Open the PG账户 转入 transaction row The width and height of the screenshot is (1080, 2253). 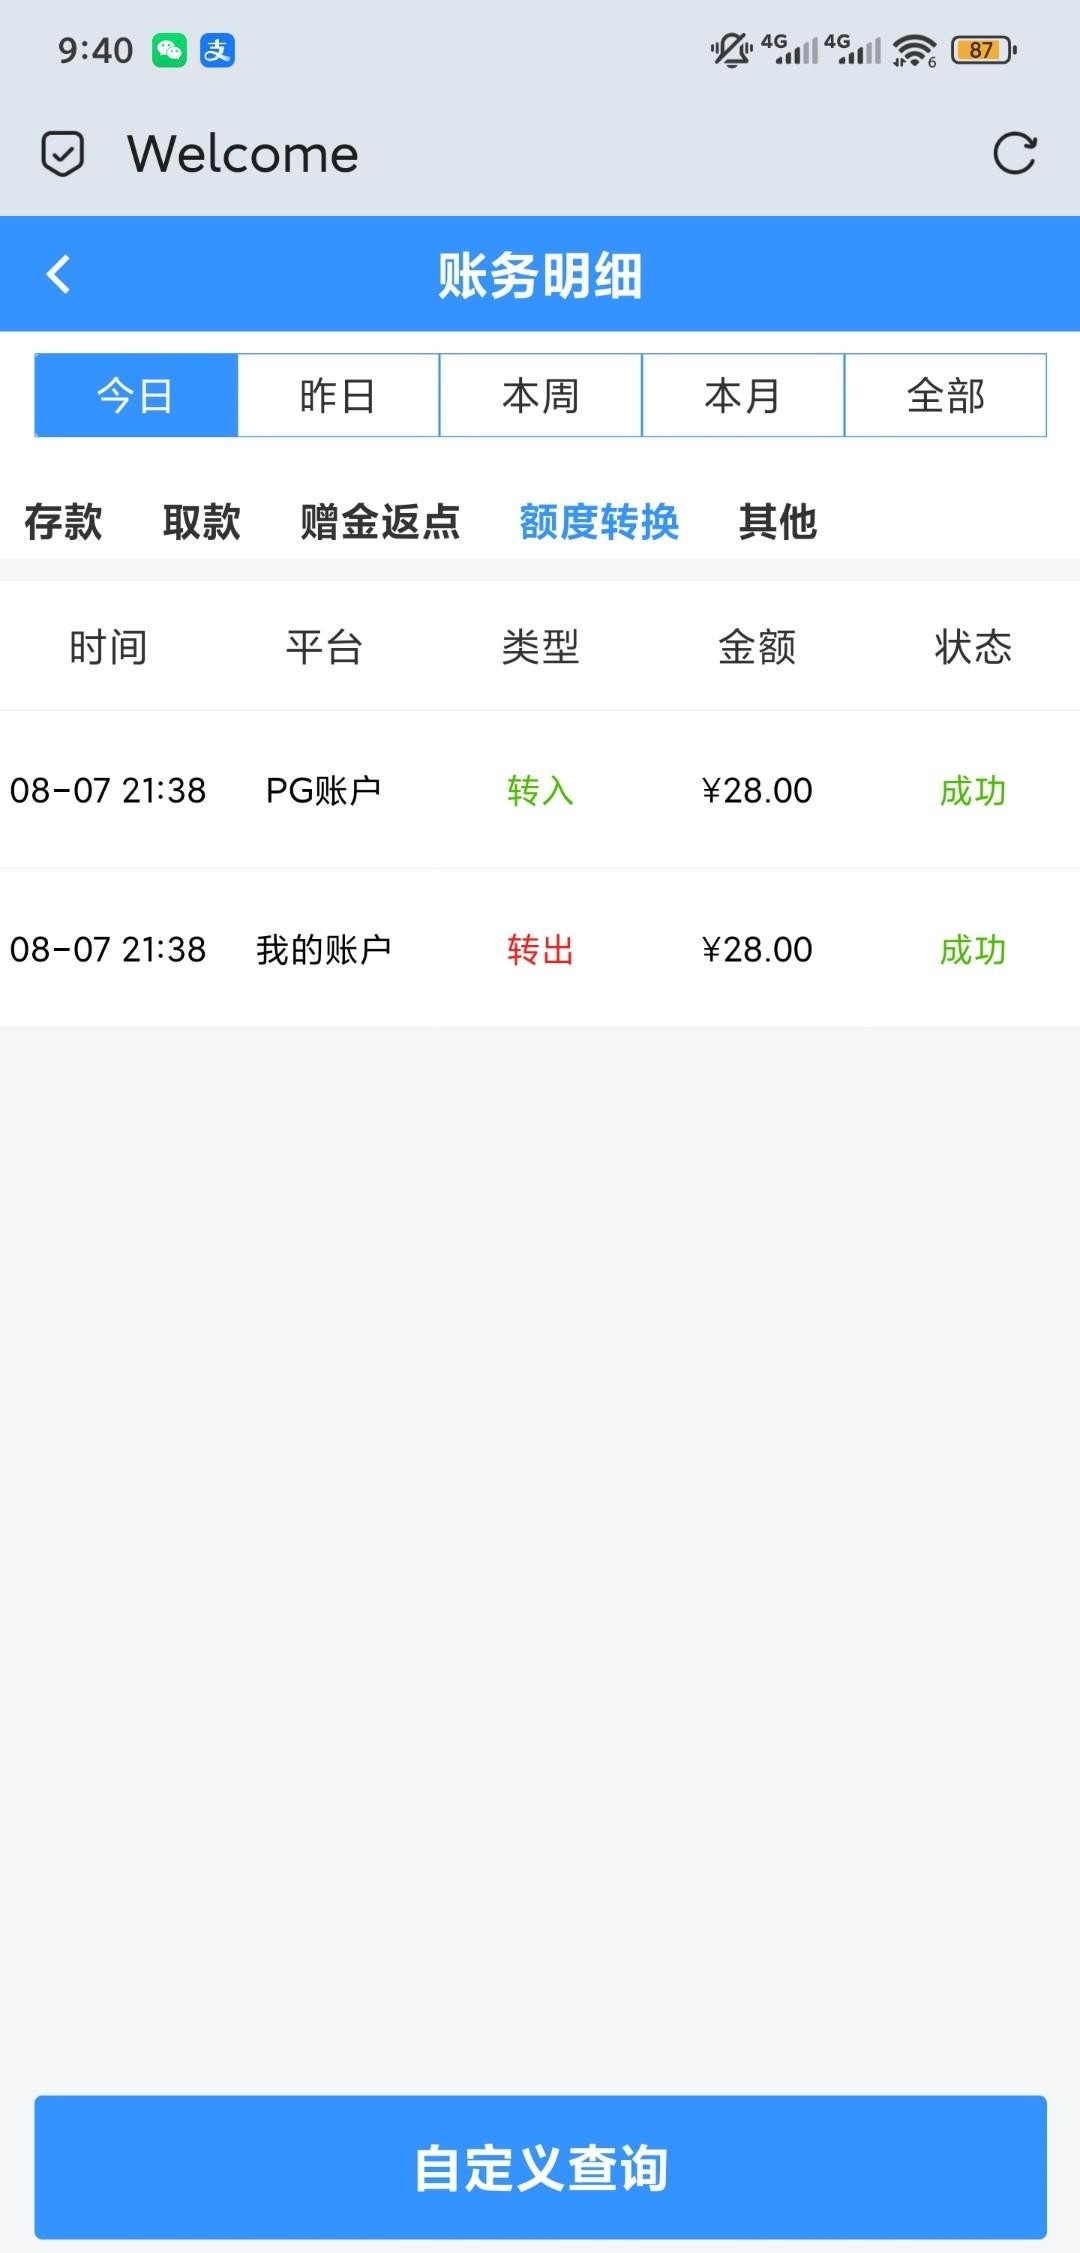tap(540, 790)
